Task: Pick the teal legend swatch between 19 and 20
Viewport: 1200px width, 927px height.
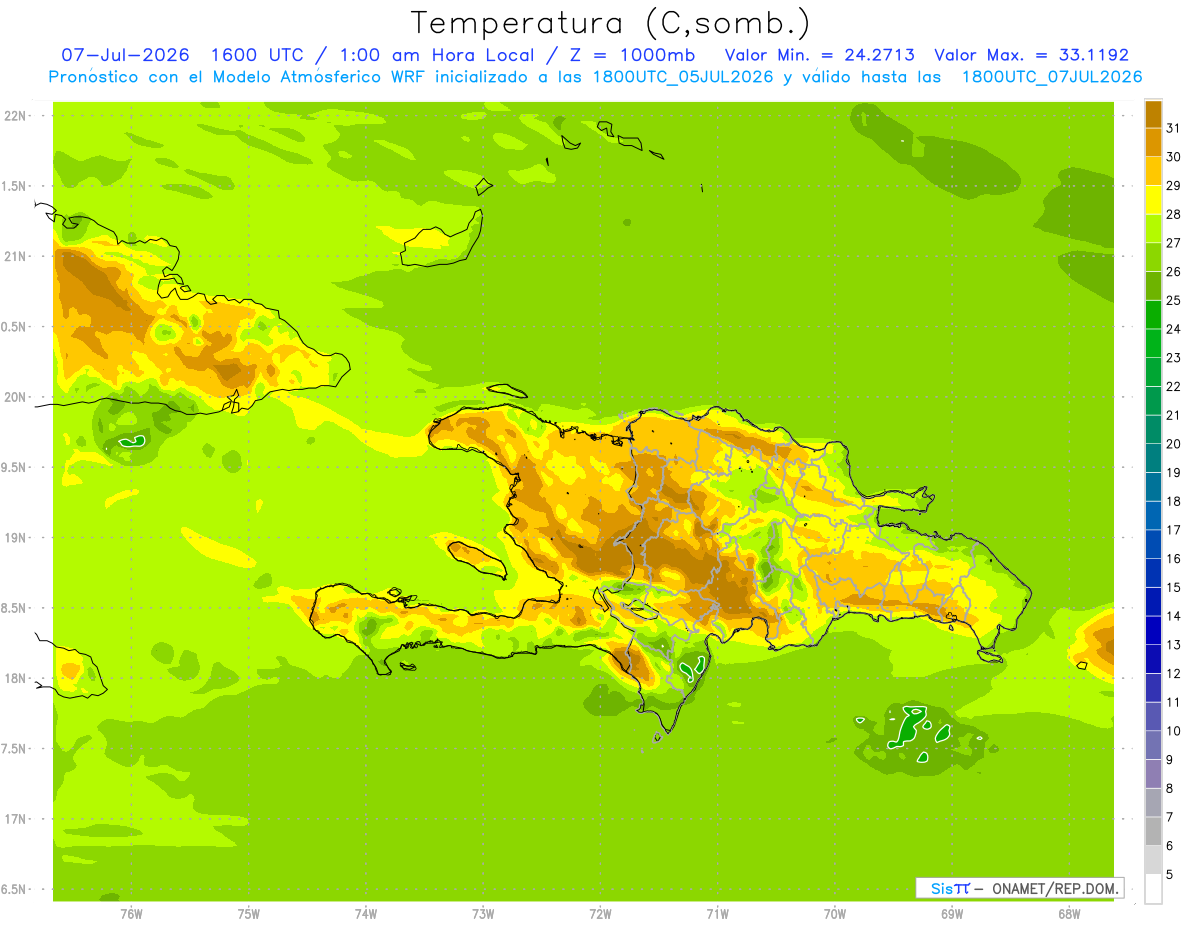Action: [1154, 458]
